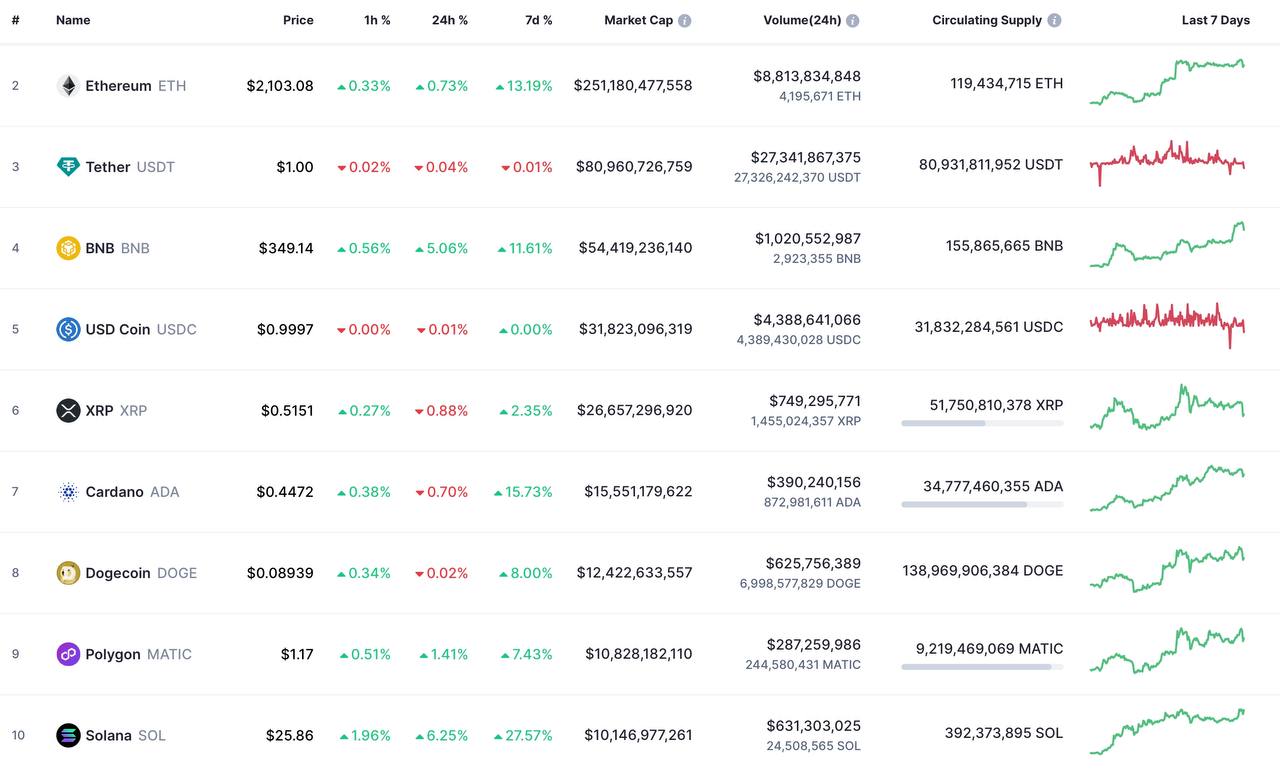Click Polygon circulating supply progress bar

982,667
